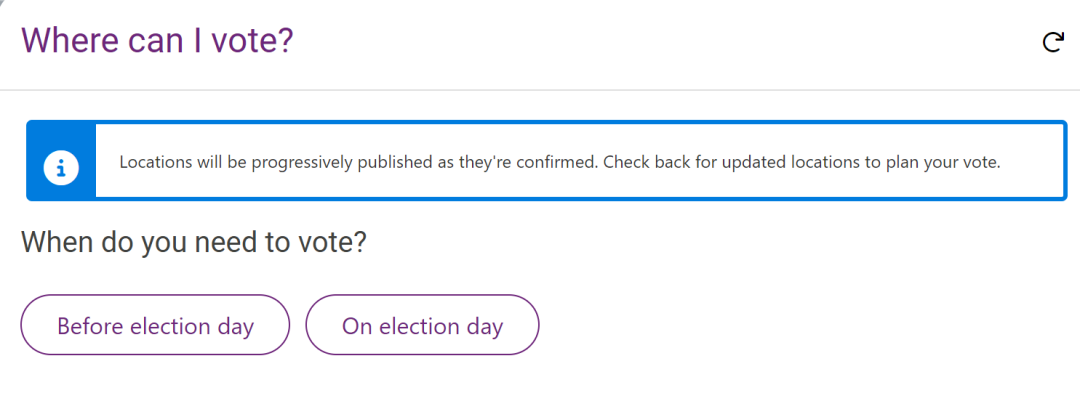The image size is (1080, 393).
Task: Click the blue information icon
Action: click(x=61, y=167)
